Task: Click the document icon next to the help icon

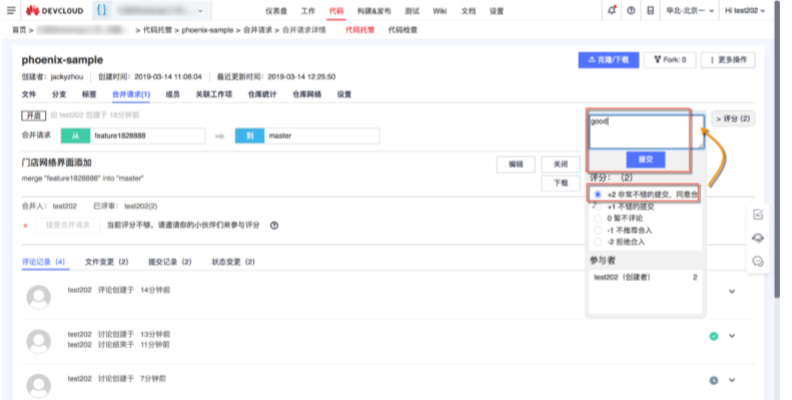Action: click(x=651, y=11)
